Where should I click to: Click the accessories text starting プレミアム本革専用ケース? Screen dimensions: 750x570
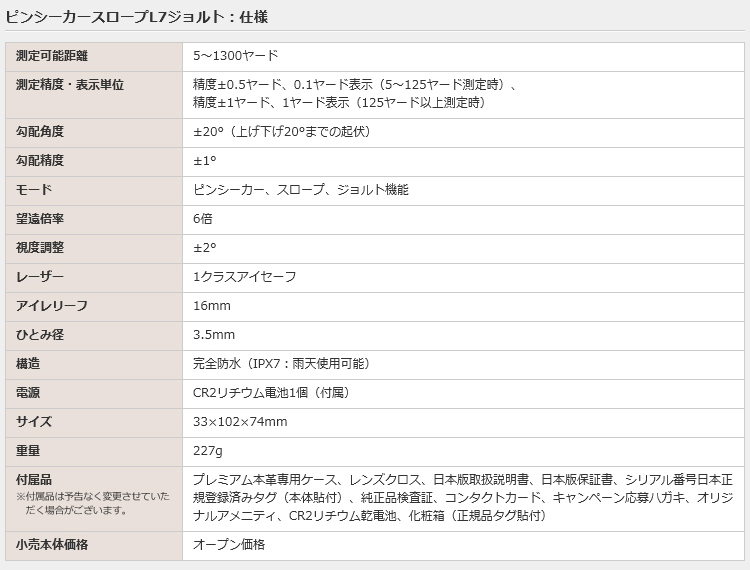(463, 480)
